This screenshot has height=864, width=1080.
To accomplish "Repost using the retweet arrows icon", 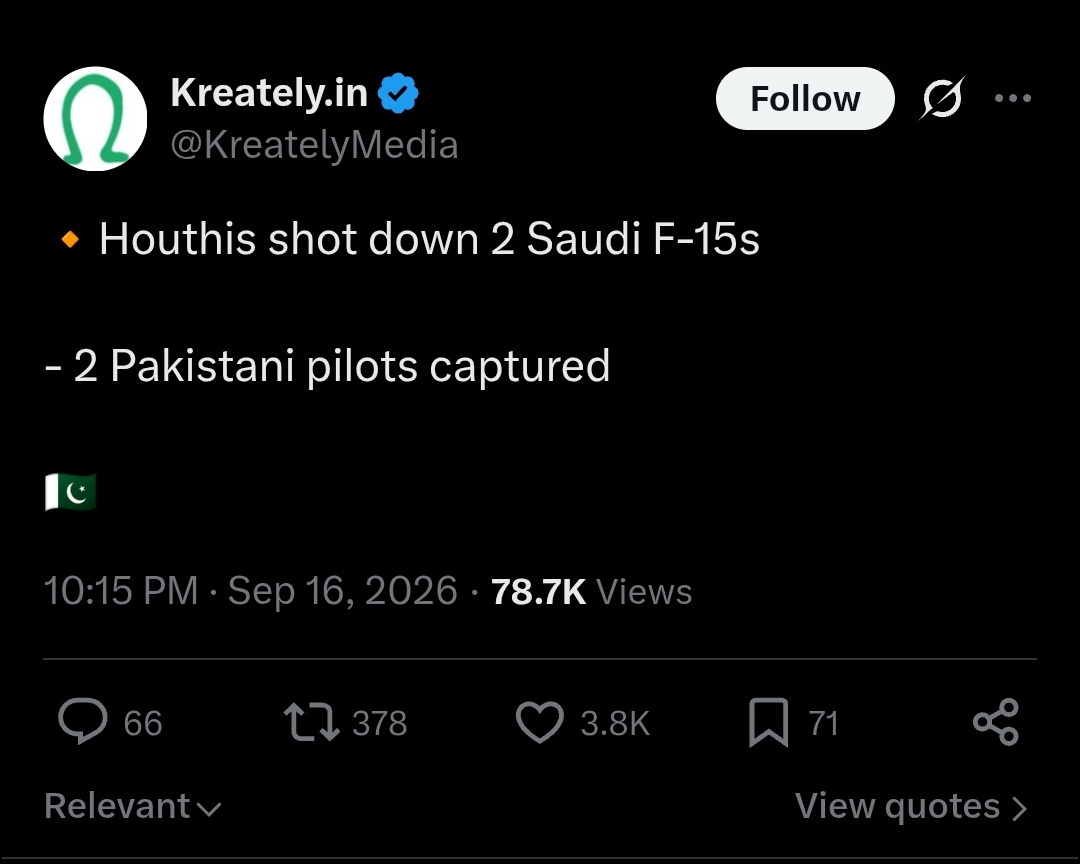I will (x=311, y=721).
